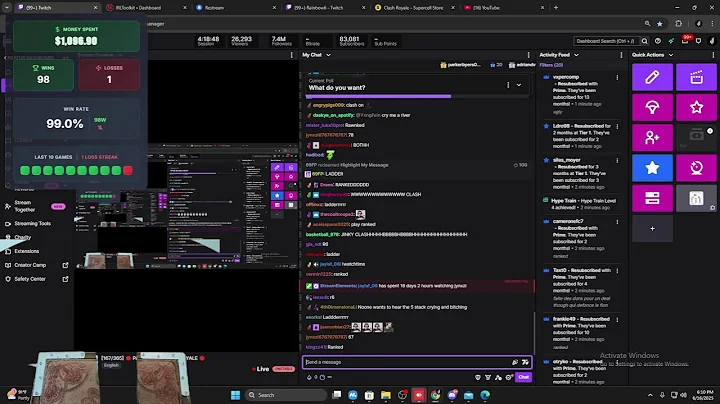Screen dimensions: 720x404
Task: Collapse the current poll with chevron
Action: click(519, 85)
